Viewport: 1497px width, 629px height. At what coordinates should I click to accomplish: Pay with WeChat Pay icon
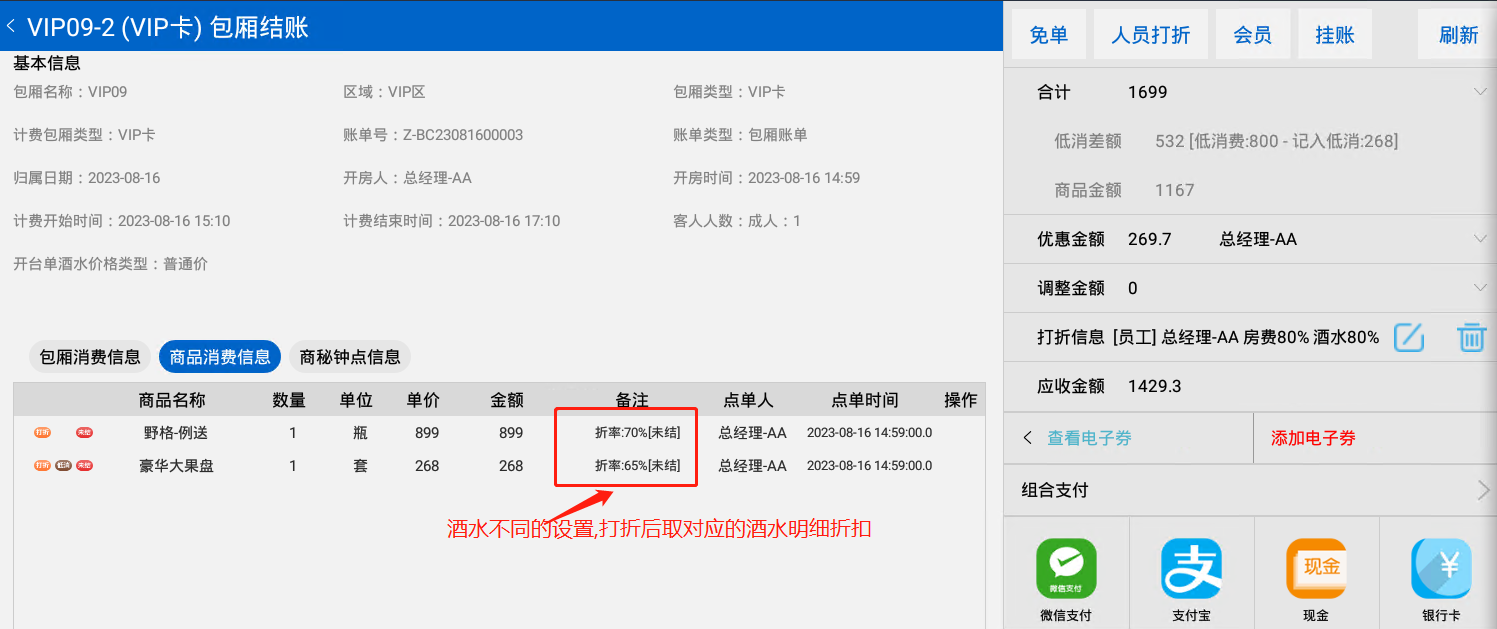click(1066, 569)
